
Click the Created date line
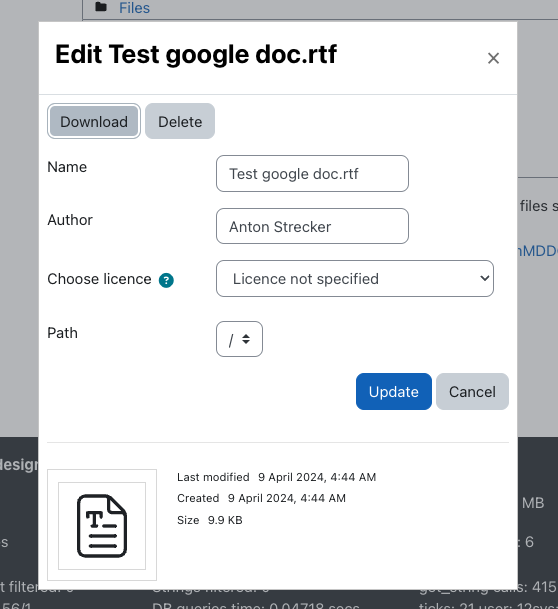click(261, 498)
